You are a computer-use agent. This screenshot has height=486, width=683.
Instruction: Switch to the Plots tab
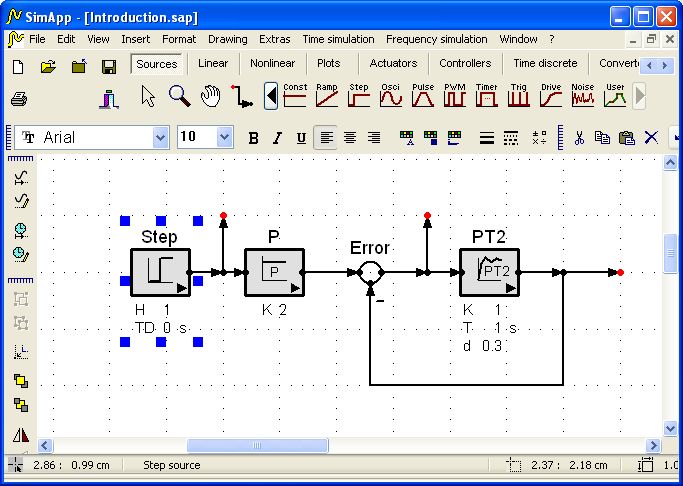point(328,63)
